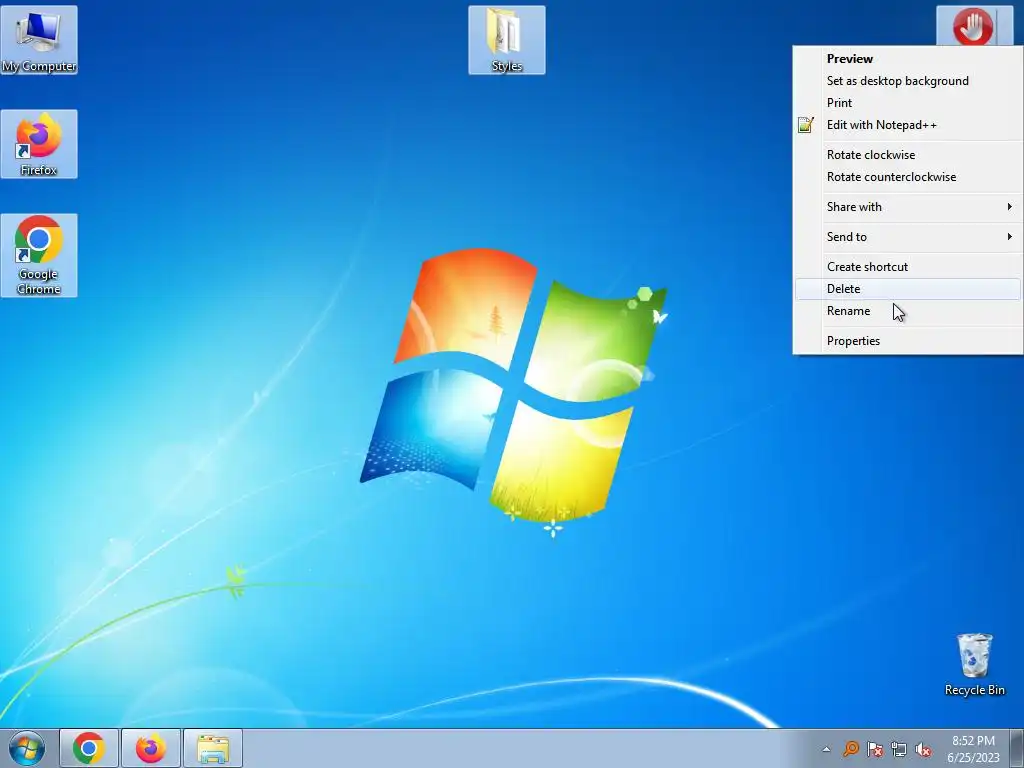Expand the Share with submenu arrow
This screenshot has width=1024, height=768.
(x=1010, y=207)
